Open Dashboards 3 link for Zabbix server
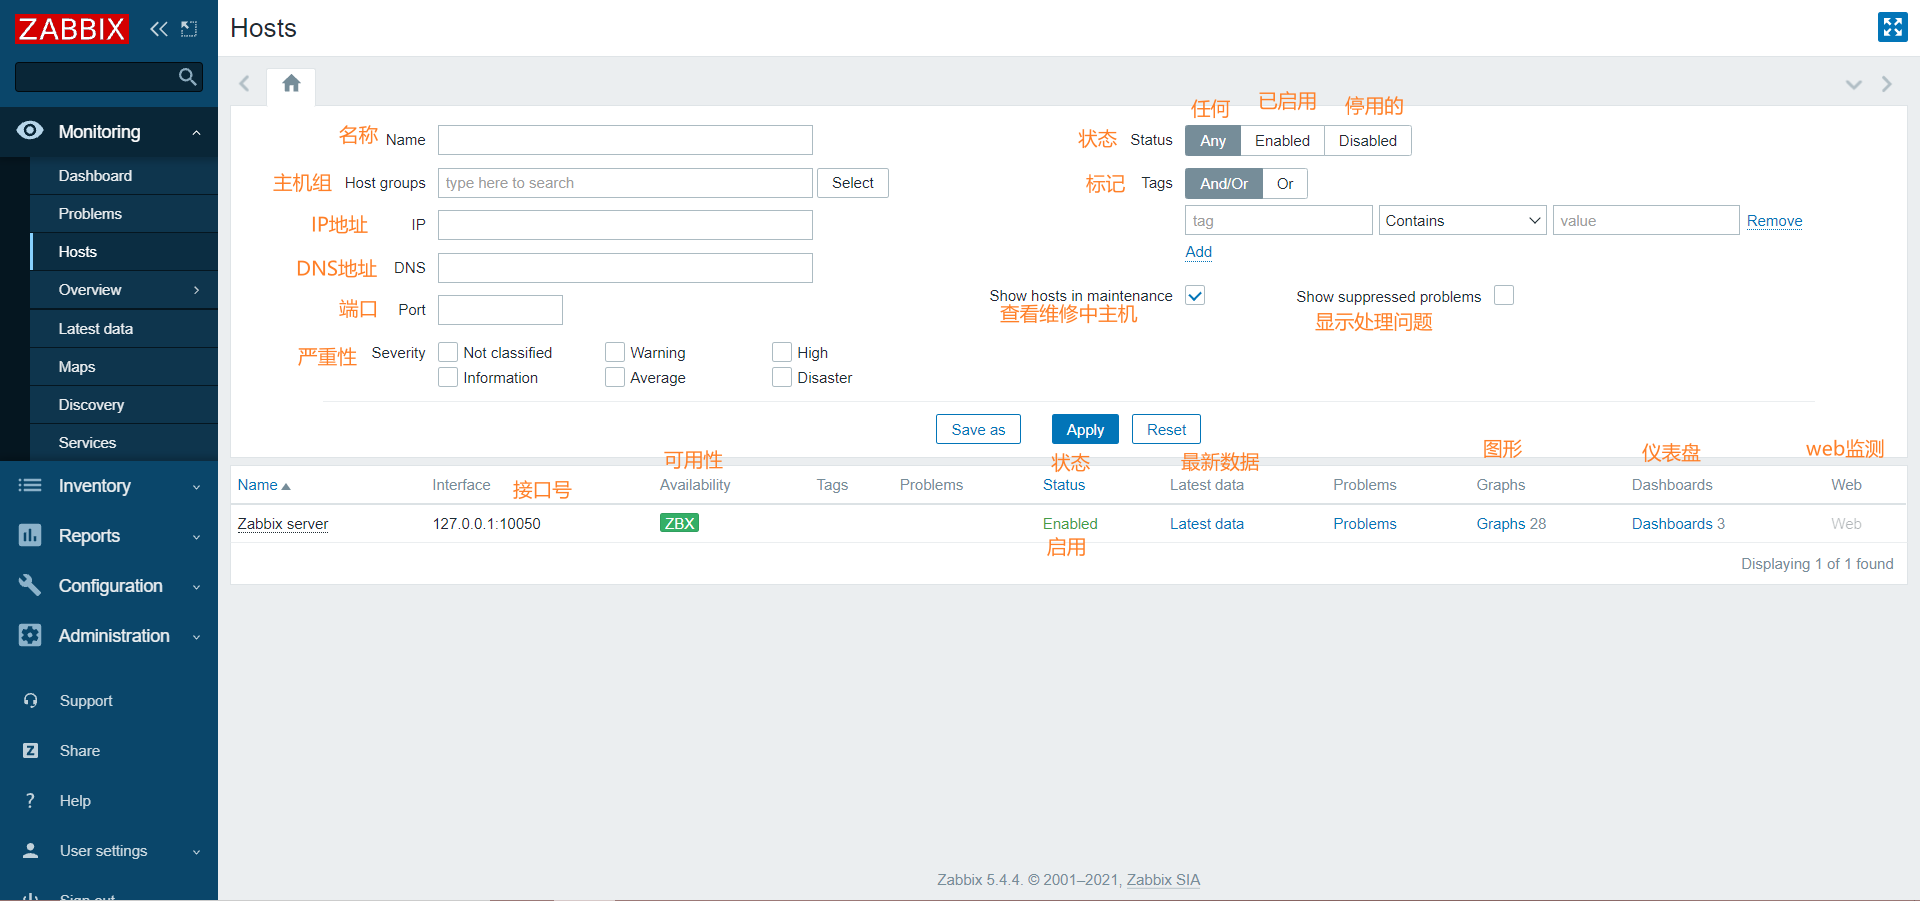Image resolution: width=1920 pixels, height=901 pixels. coord(1678,524)
